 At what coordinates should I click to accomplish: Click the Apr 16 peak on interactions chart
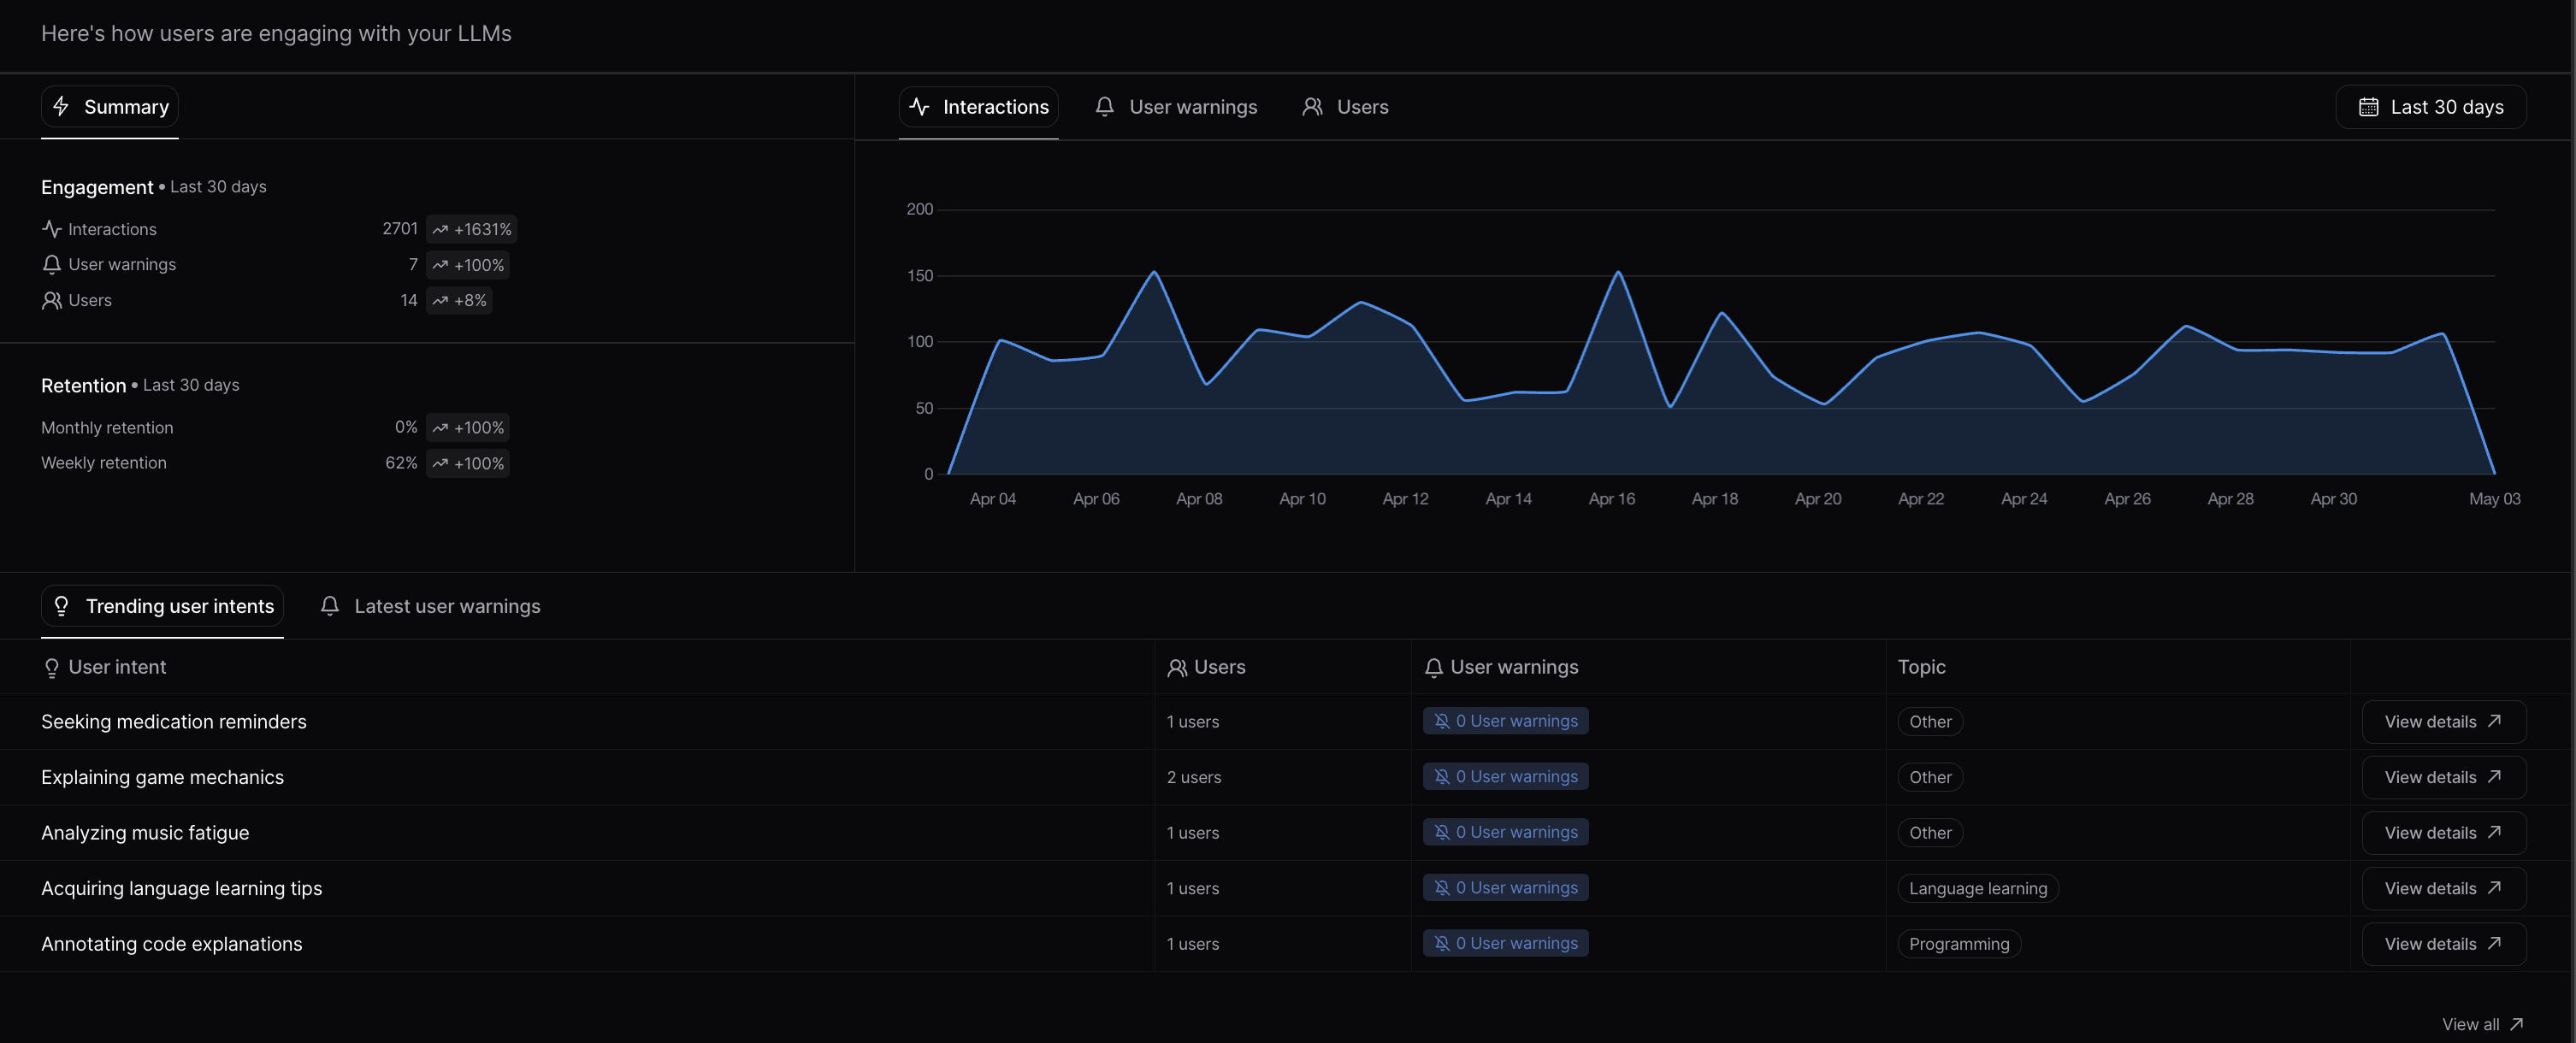[1617, 272]
